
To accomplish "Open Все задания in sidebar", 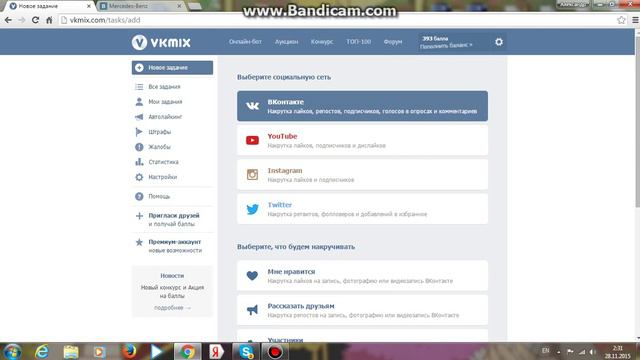I will coord(164,87).
